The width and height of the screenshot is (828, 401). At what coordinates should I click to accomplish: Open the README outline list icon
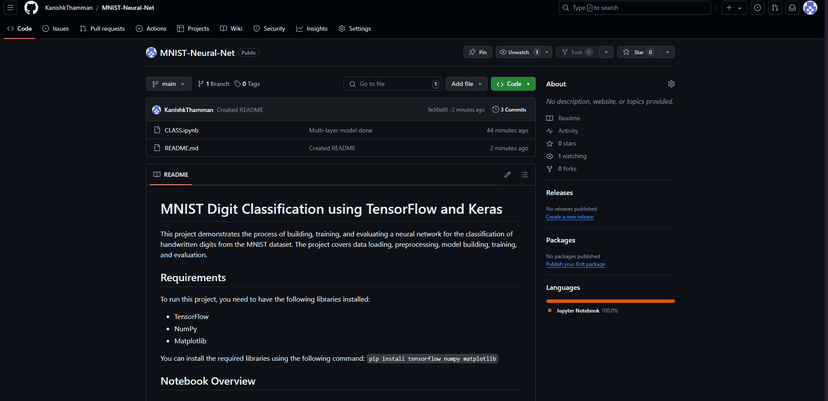(x=524, y=175)
